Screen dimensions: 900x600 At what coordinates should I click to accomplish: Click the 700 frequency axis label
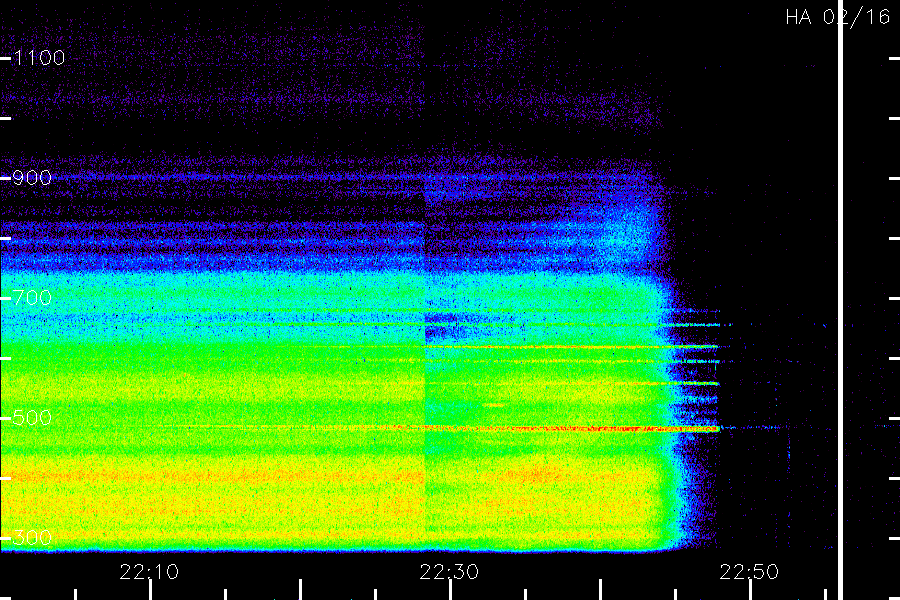pyautogui.click(x=32, y=298)
